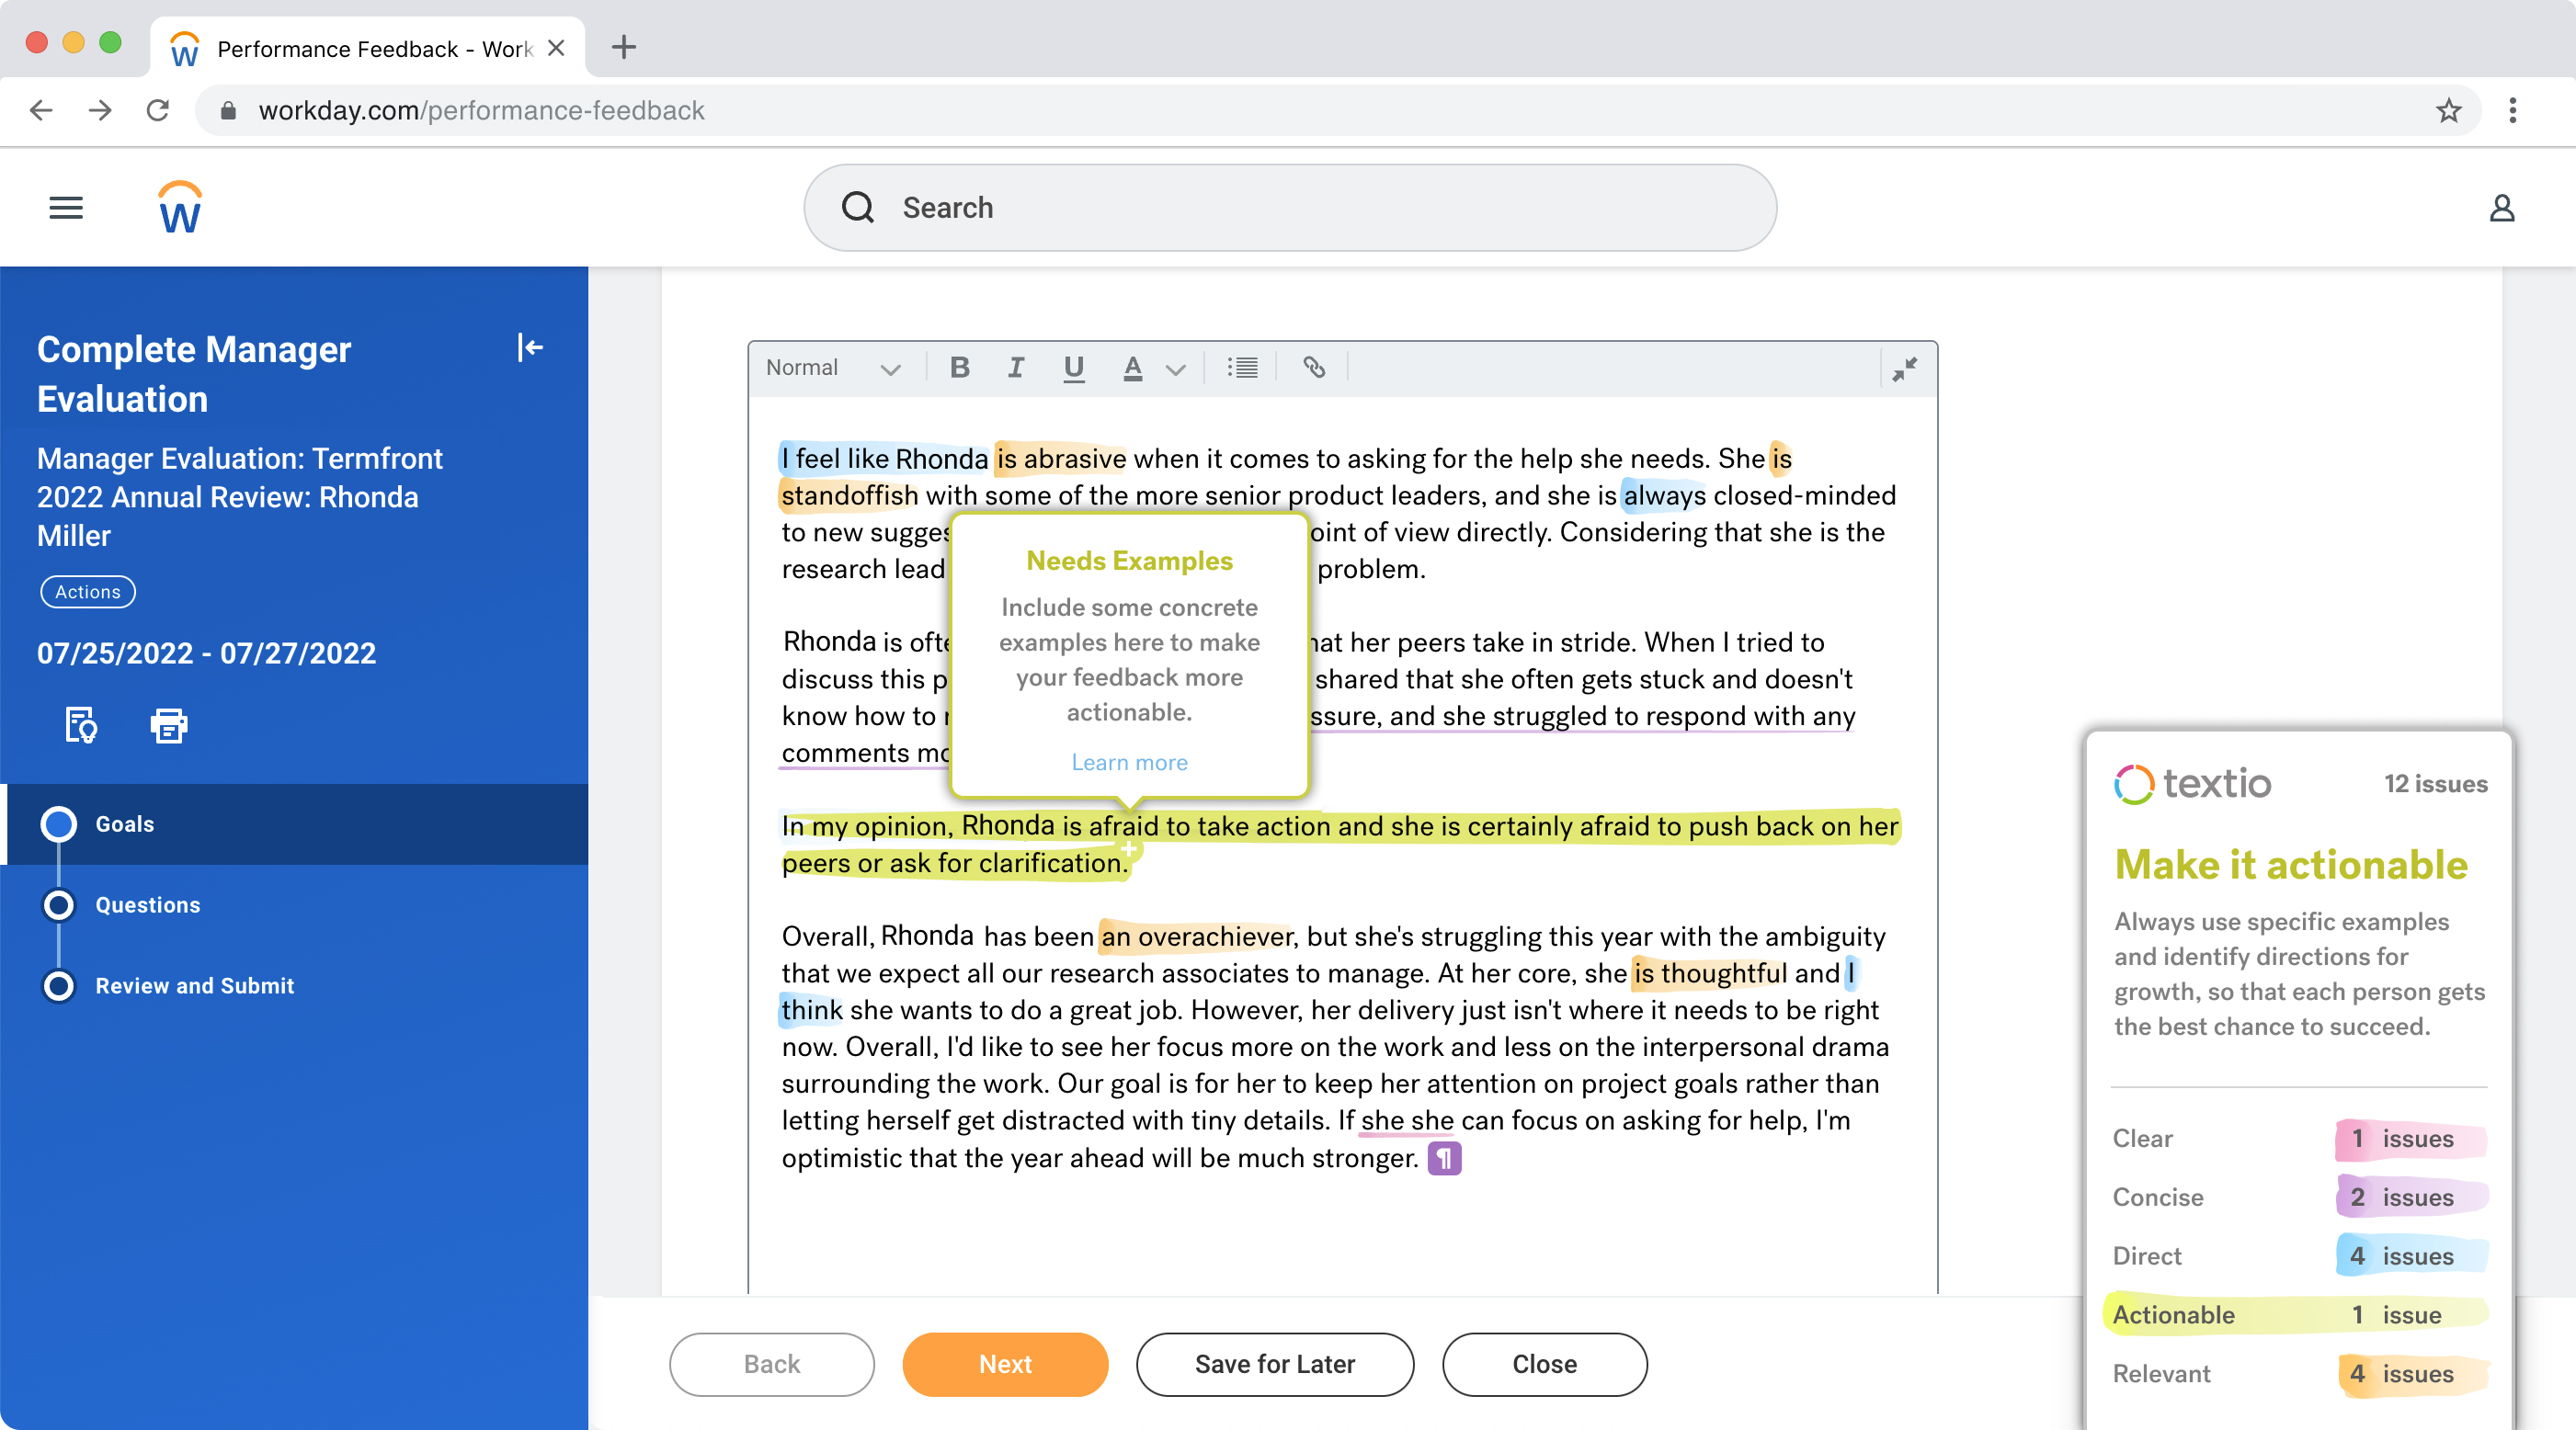Image resolution: width=2576 pixels, height=1430 pixels.
Task: Apply italic formatting
Action: coord(1016,368)
